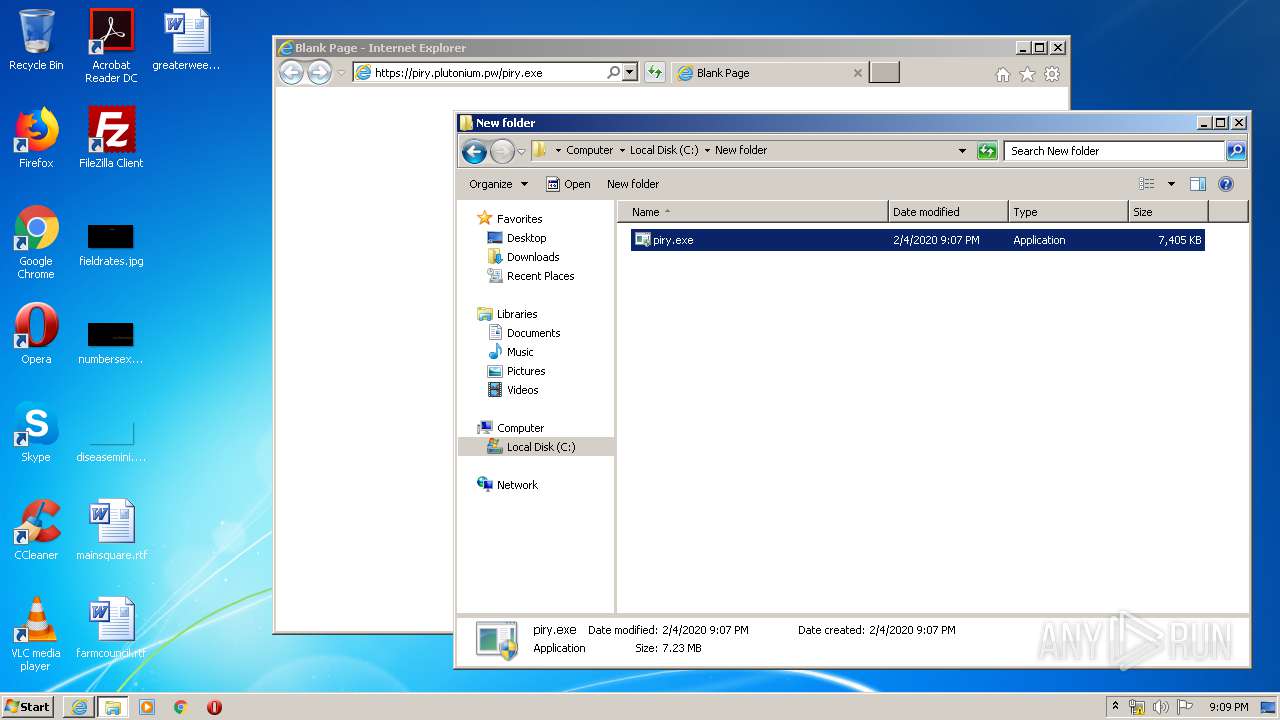Sort by the Name column header
The image size is (1280, 720).
point(752,212)
